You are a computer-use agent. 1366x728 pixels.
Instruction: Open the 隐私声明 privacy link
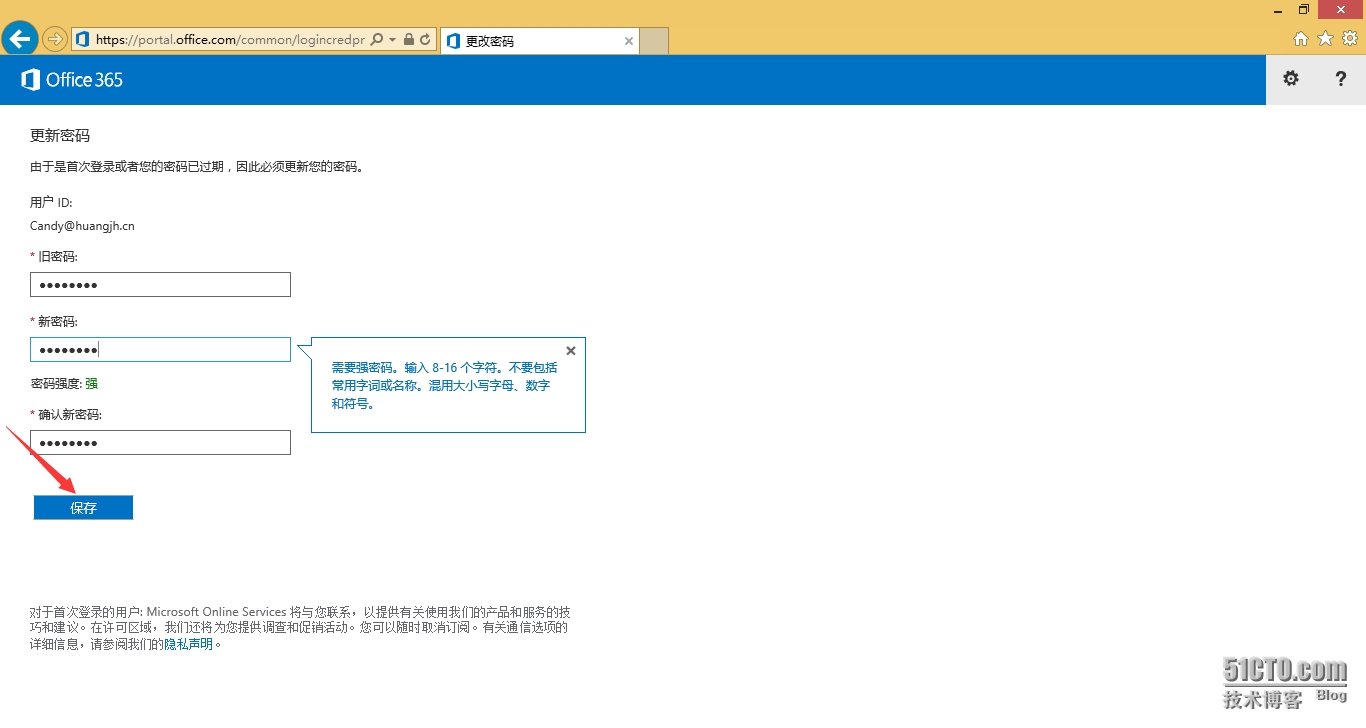188,644
